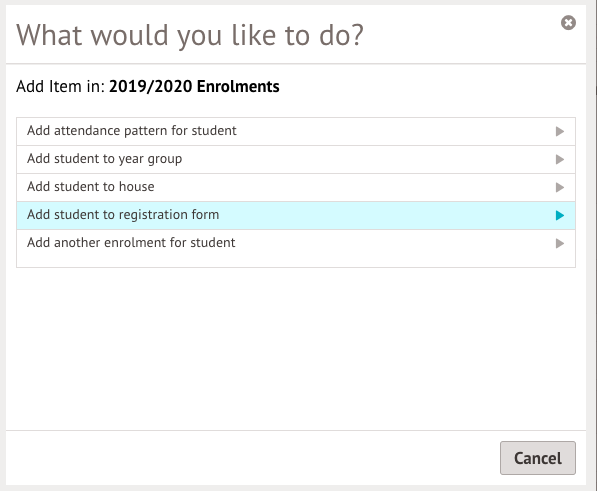
Task: Click arrow next to Add student to house
Action: (x=559, y=187)
